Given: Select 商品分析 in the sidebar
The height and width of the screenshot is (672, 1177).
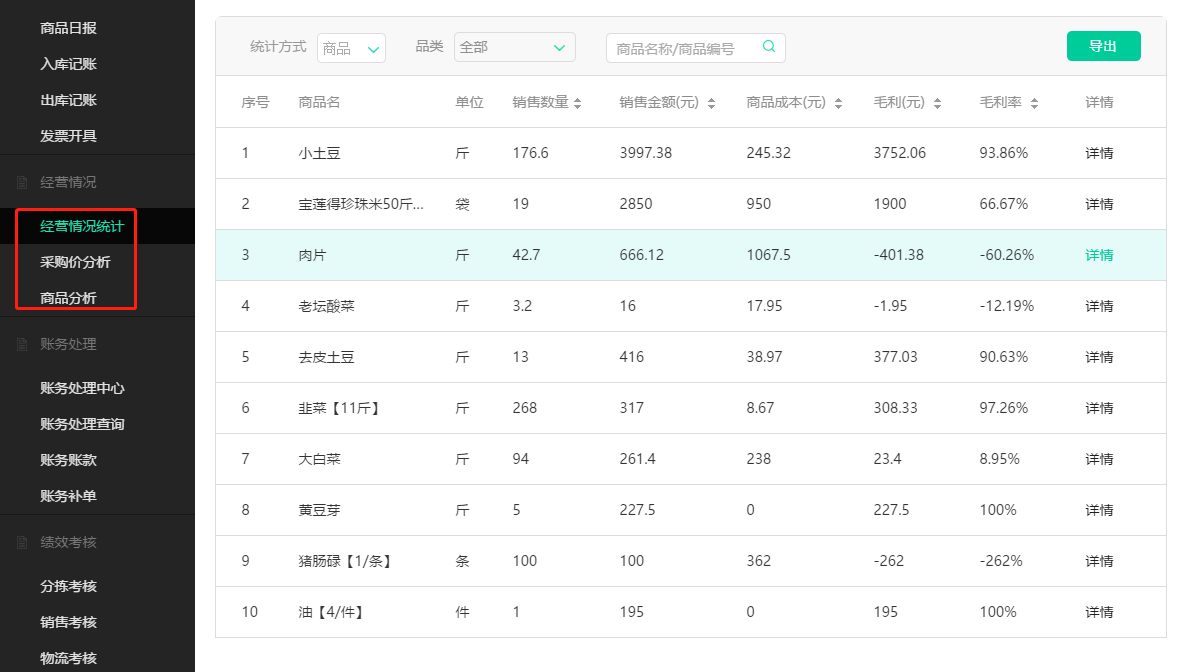Looking at the screenshot, I should (x=66, y=298).
